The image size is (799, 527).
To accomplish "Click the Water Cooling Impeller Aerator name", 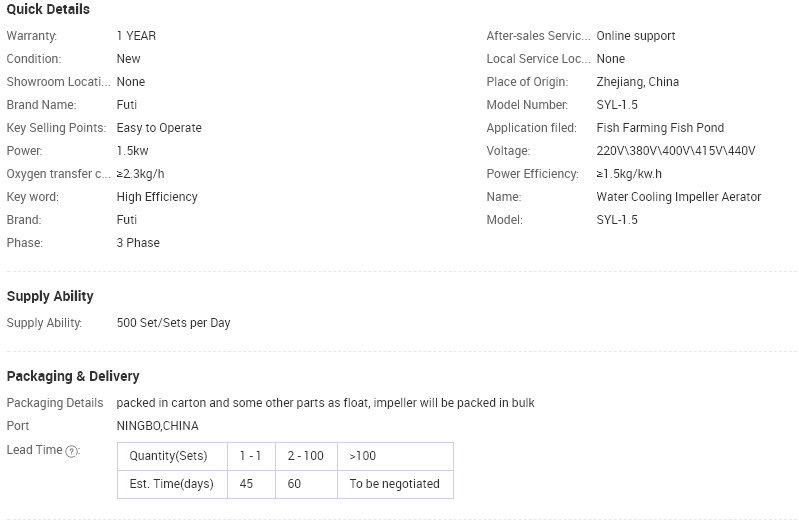I will coord(678,197).
